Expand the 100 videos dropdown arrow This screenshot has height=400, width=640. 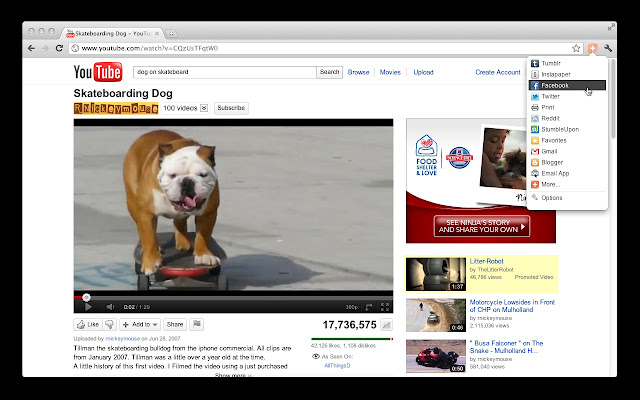point(204,108)
